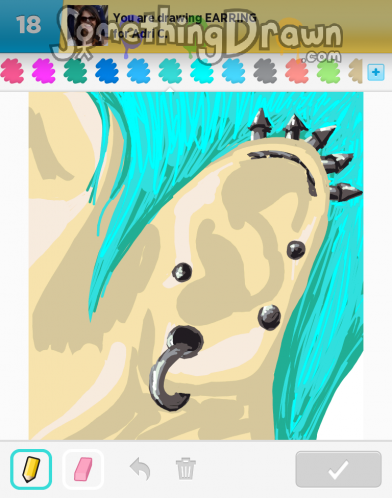Pick the salmon color swatch
The image size is (392, 498).
(297, 71)
